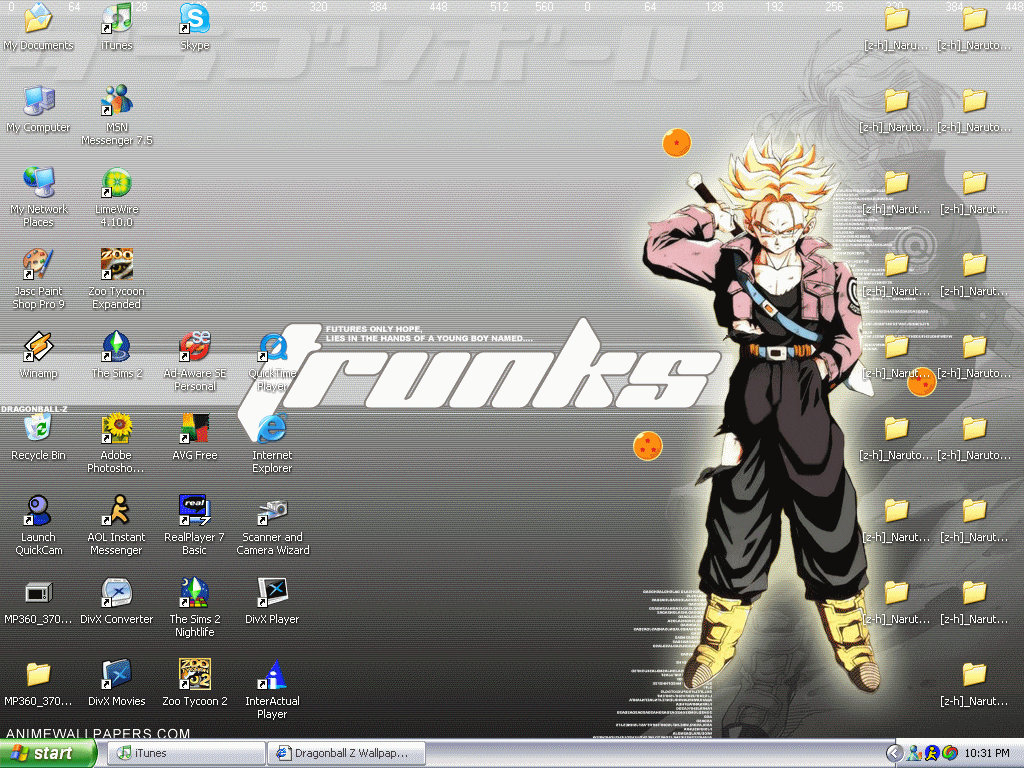Click the Windows Start button
This screenshot has height=768, width=1024.
(x=47, y=754)
